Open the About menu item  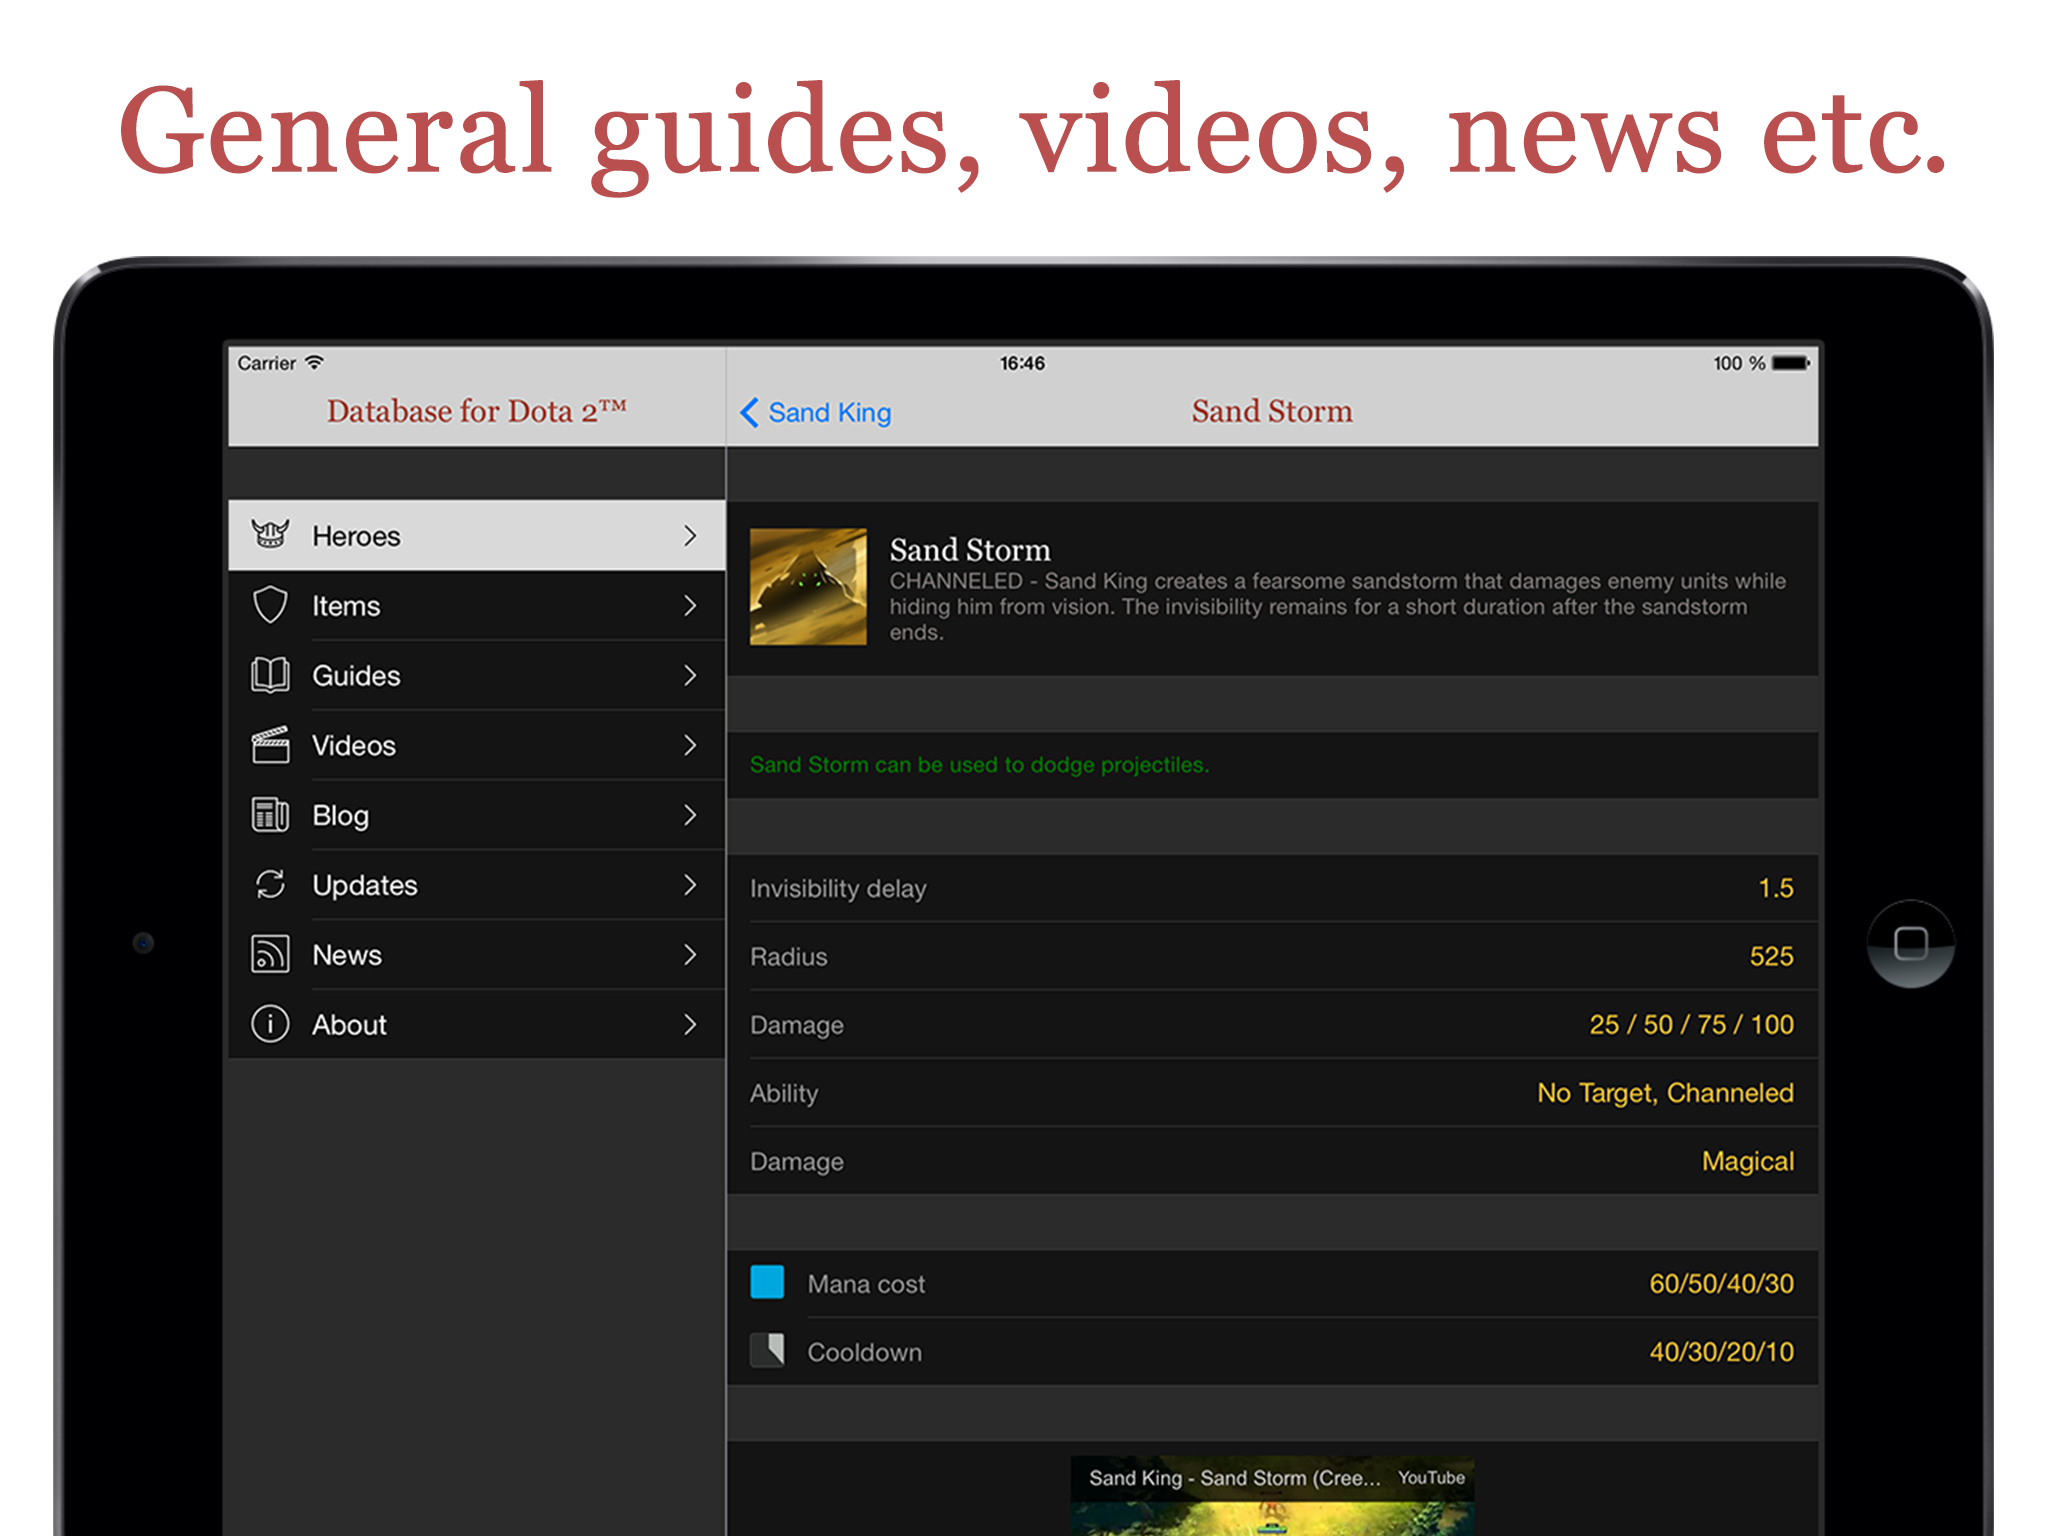point(477,1024)
